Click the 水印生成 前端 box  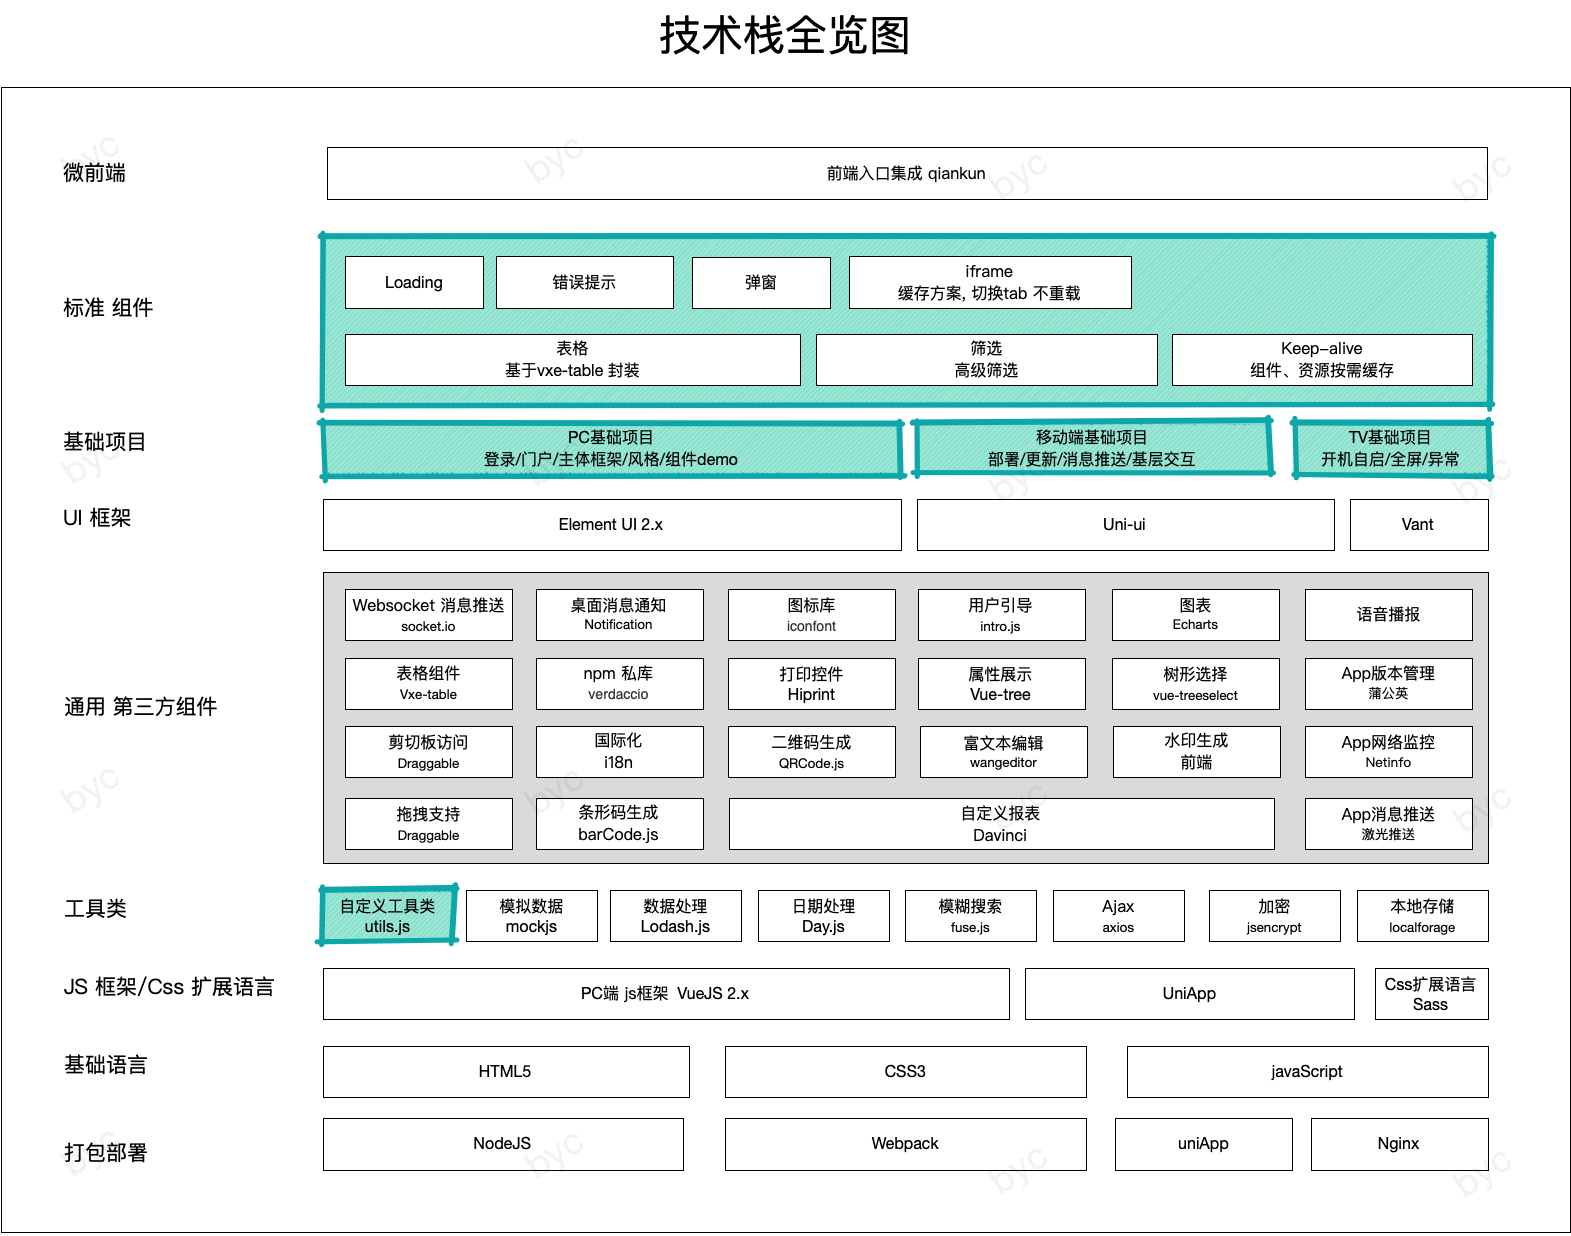point(1197,752)
